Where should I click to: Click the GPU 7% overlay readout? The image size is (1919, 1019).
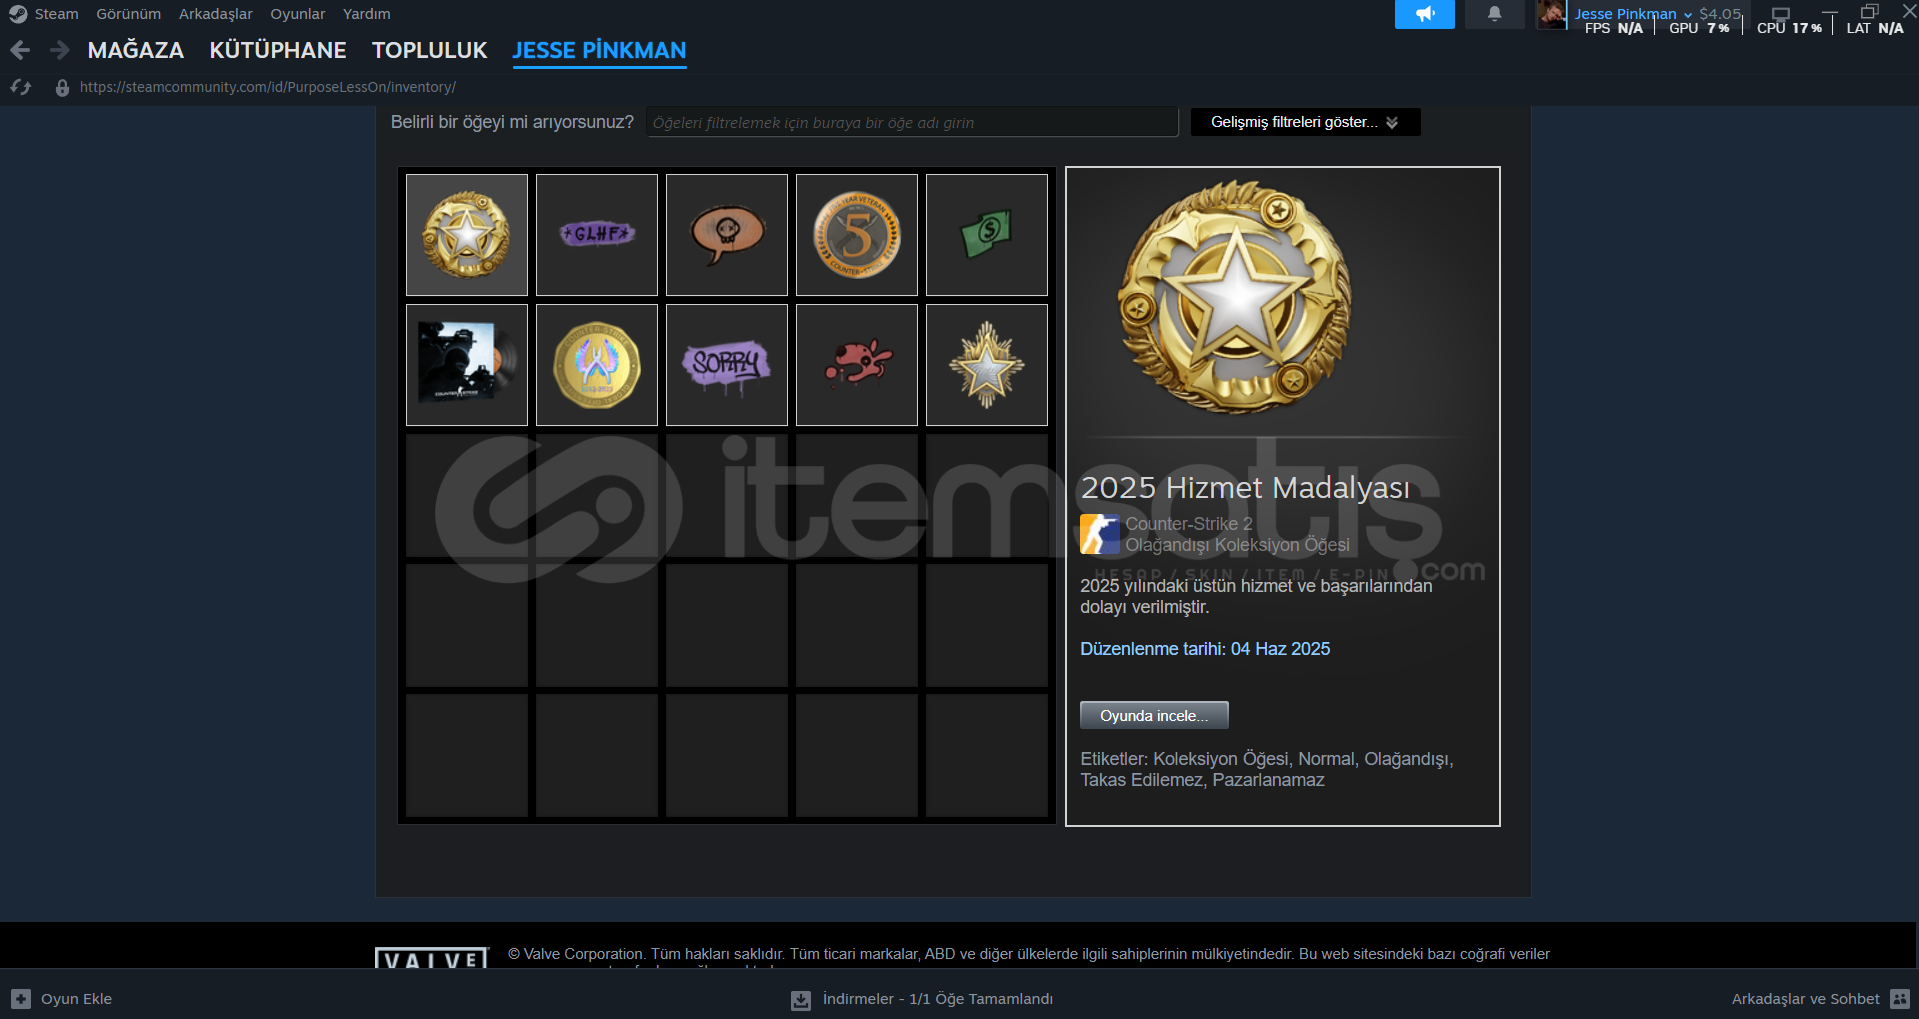click(x=1699, y=28)
